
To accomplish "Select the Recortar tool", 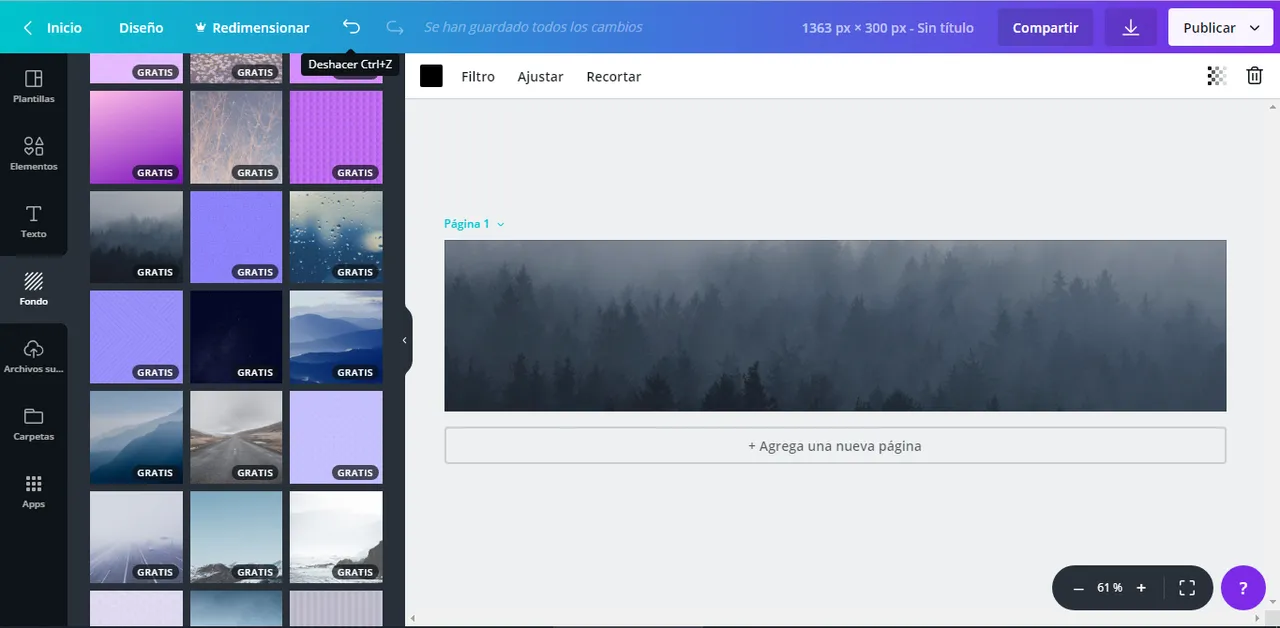I will (x=613, y=76).
